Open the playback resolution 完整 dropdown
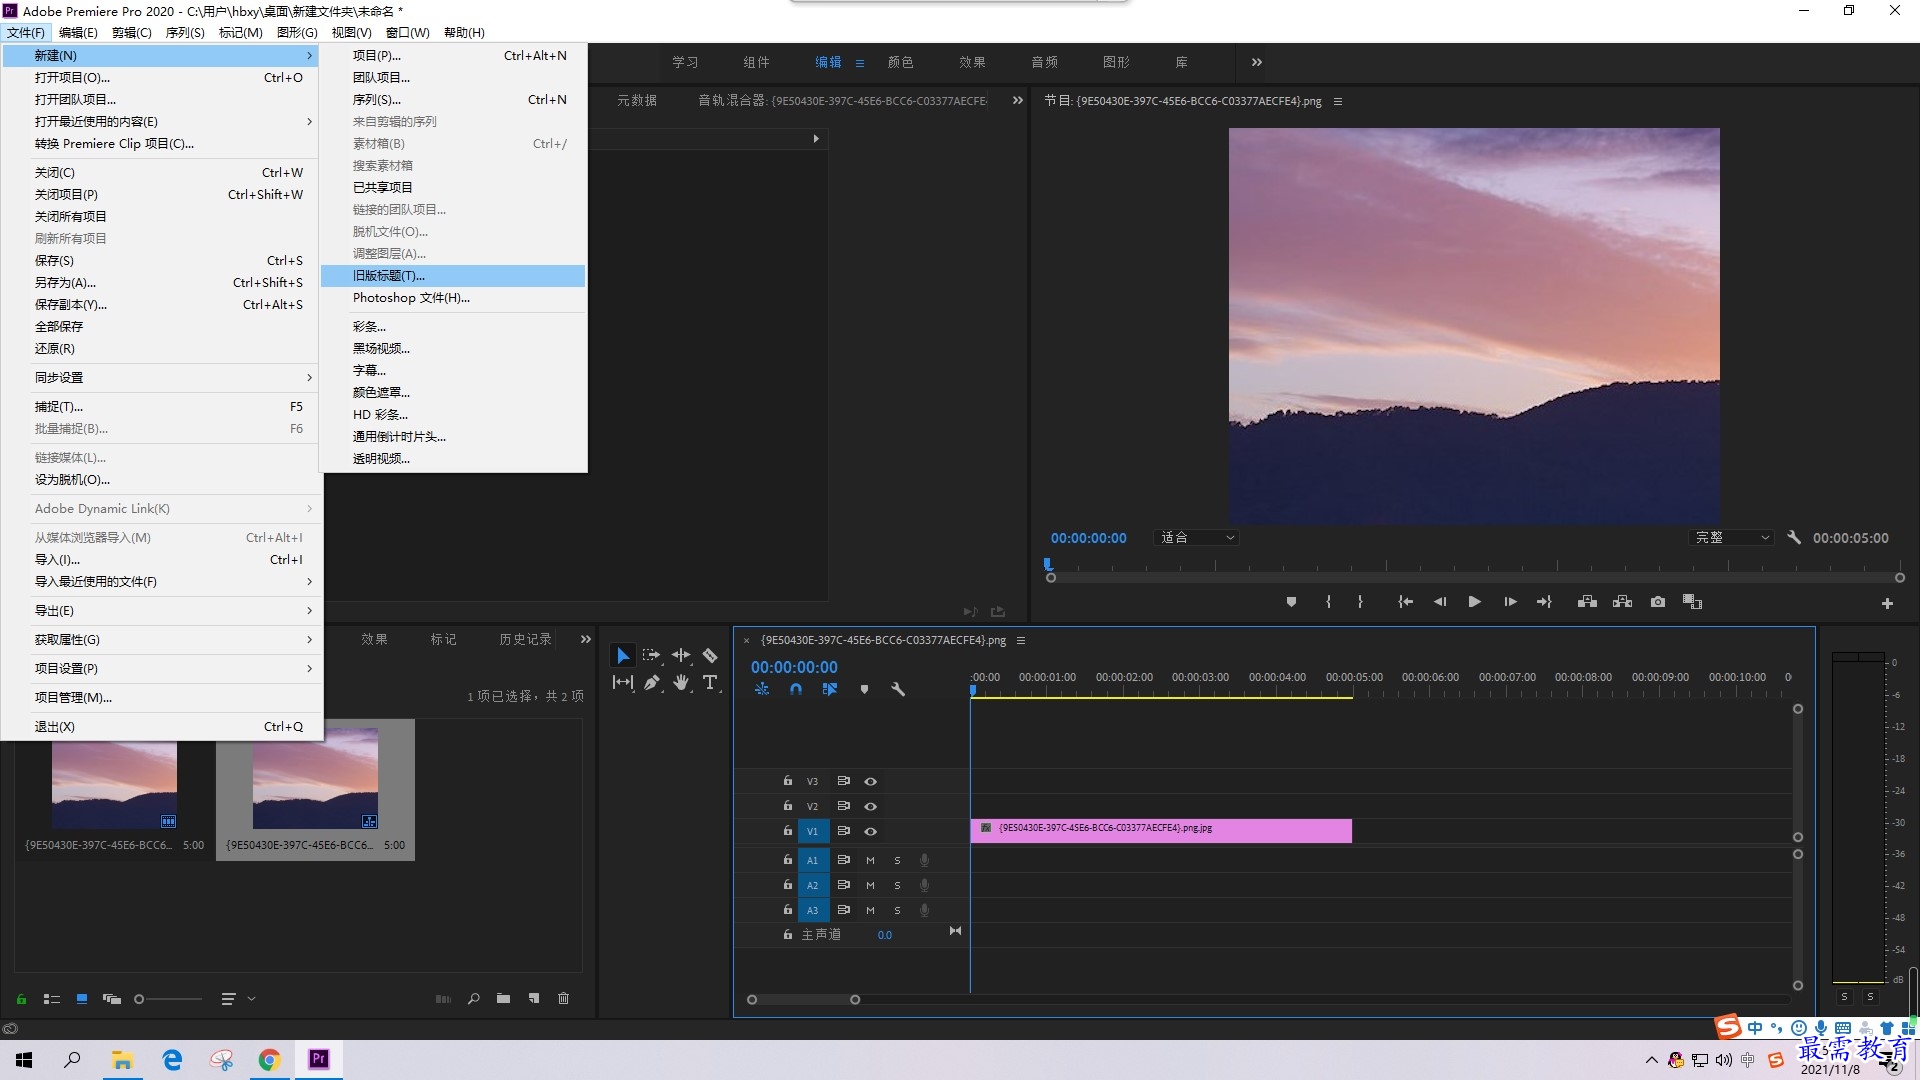1920x1080 pixels. [x=1731, y=537]
